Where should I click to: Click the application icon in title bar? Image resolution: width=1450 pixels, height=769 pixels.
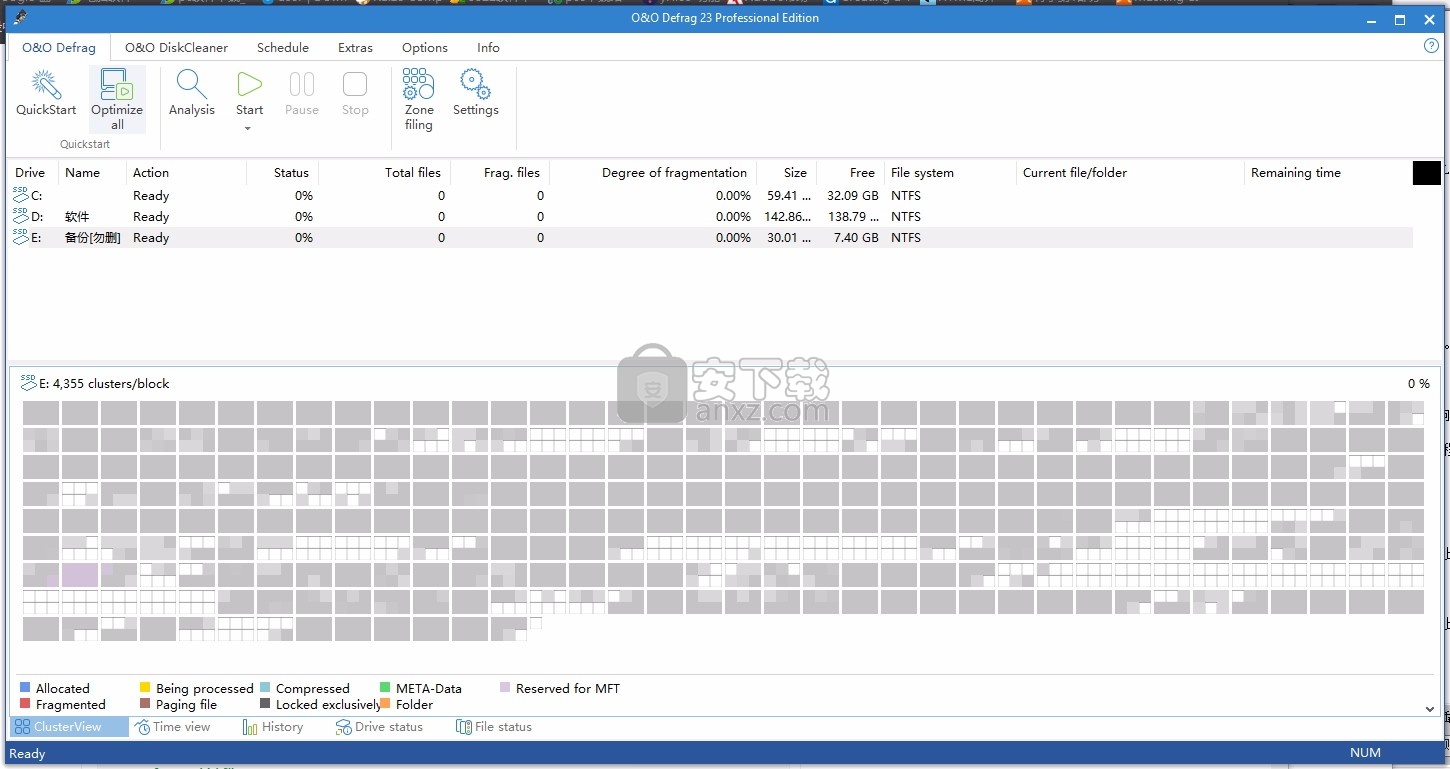click(x=18, y=18)
